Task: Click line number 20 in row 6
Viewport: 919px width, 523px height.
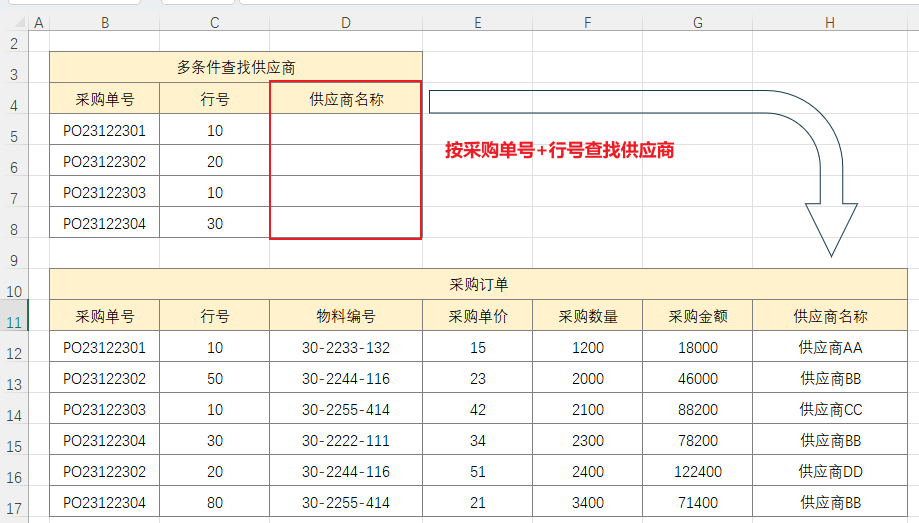Action: click(215, 161)
